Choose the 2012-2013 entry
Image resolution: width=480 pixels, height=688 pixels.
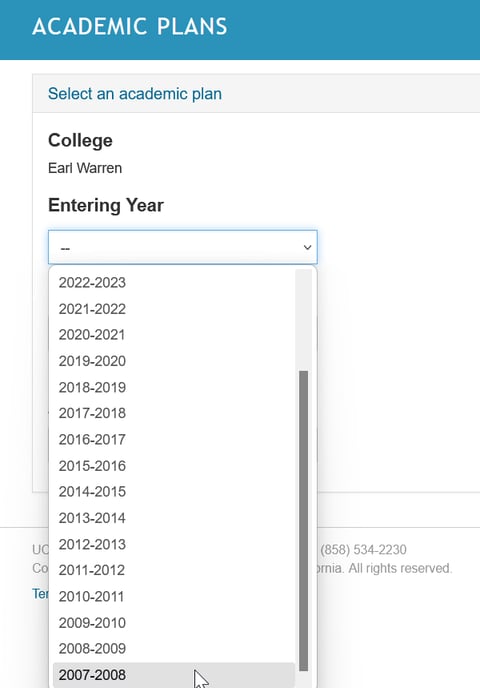coord(173,544)
